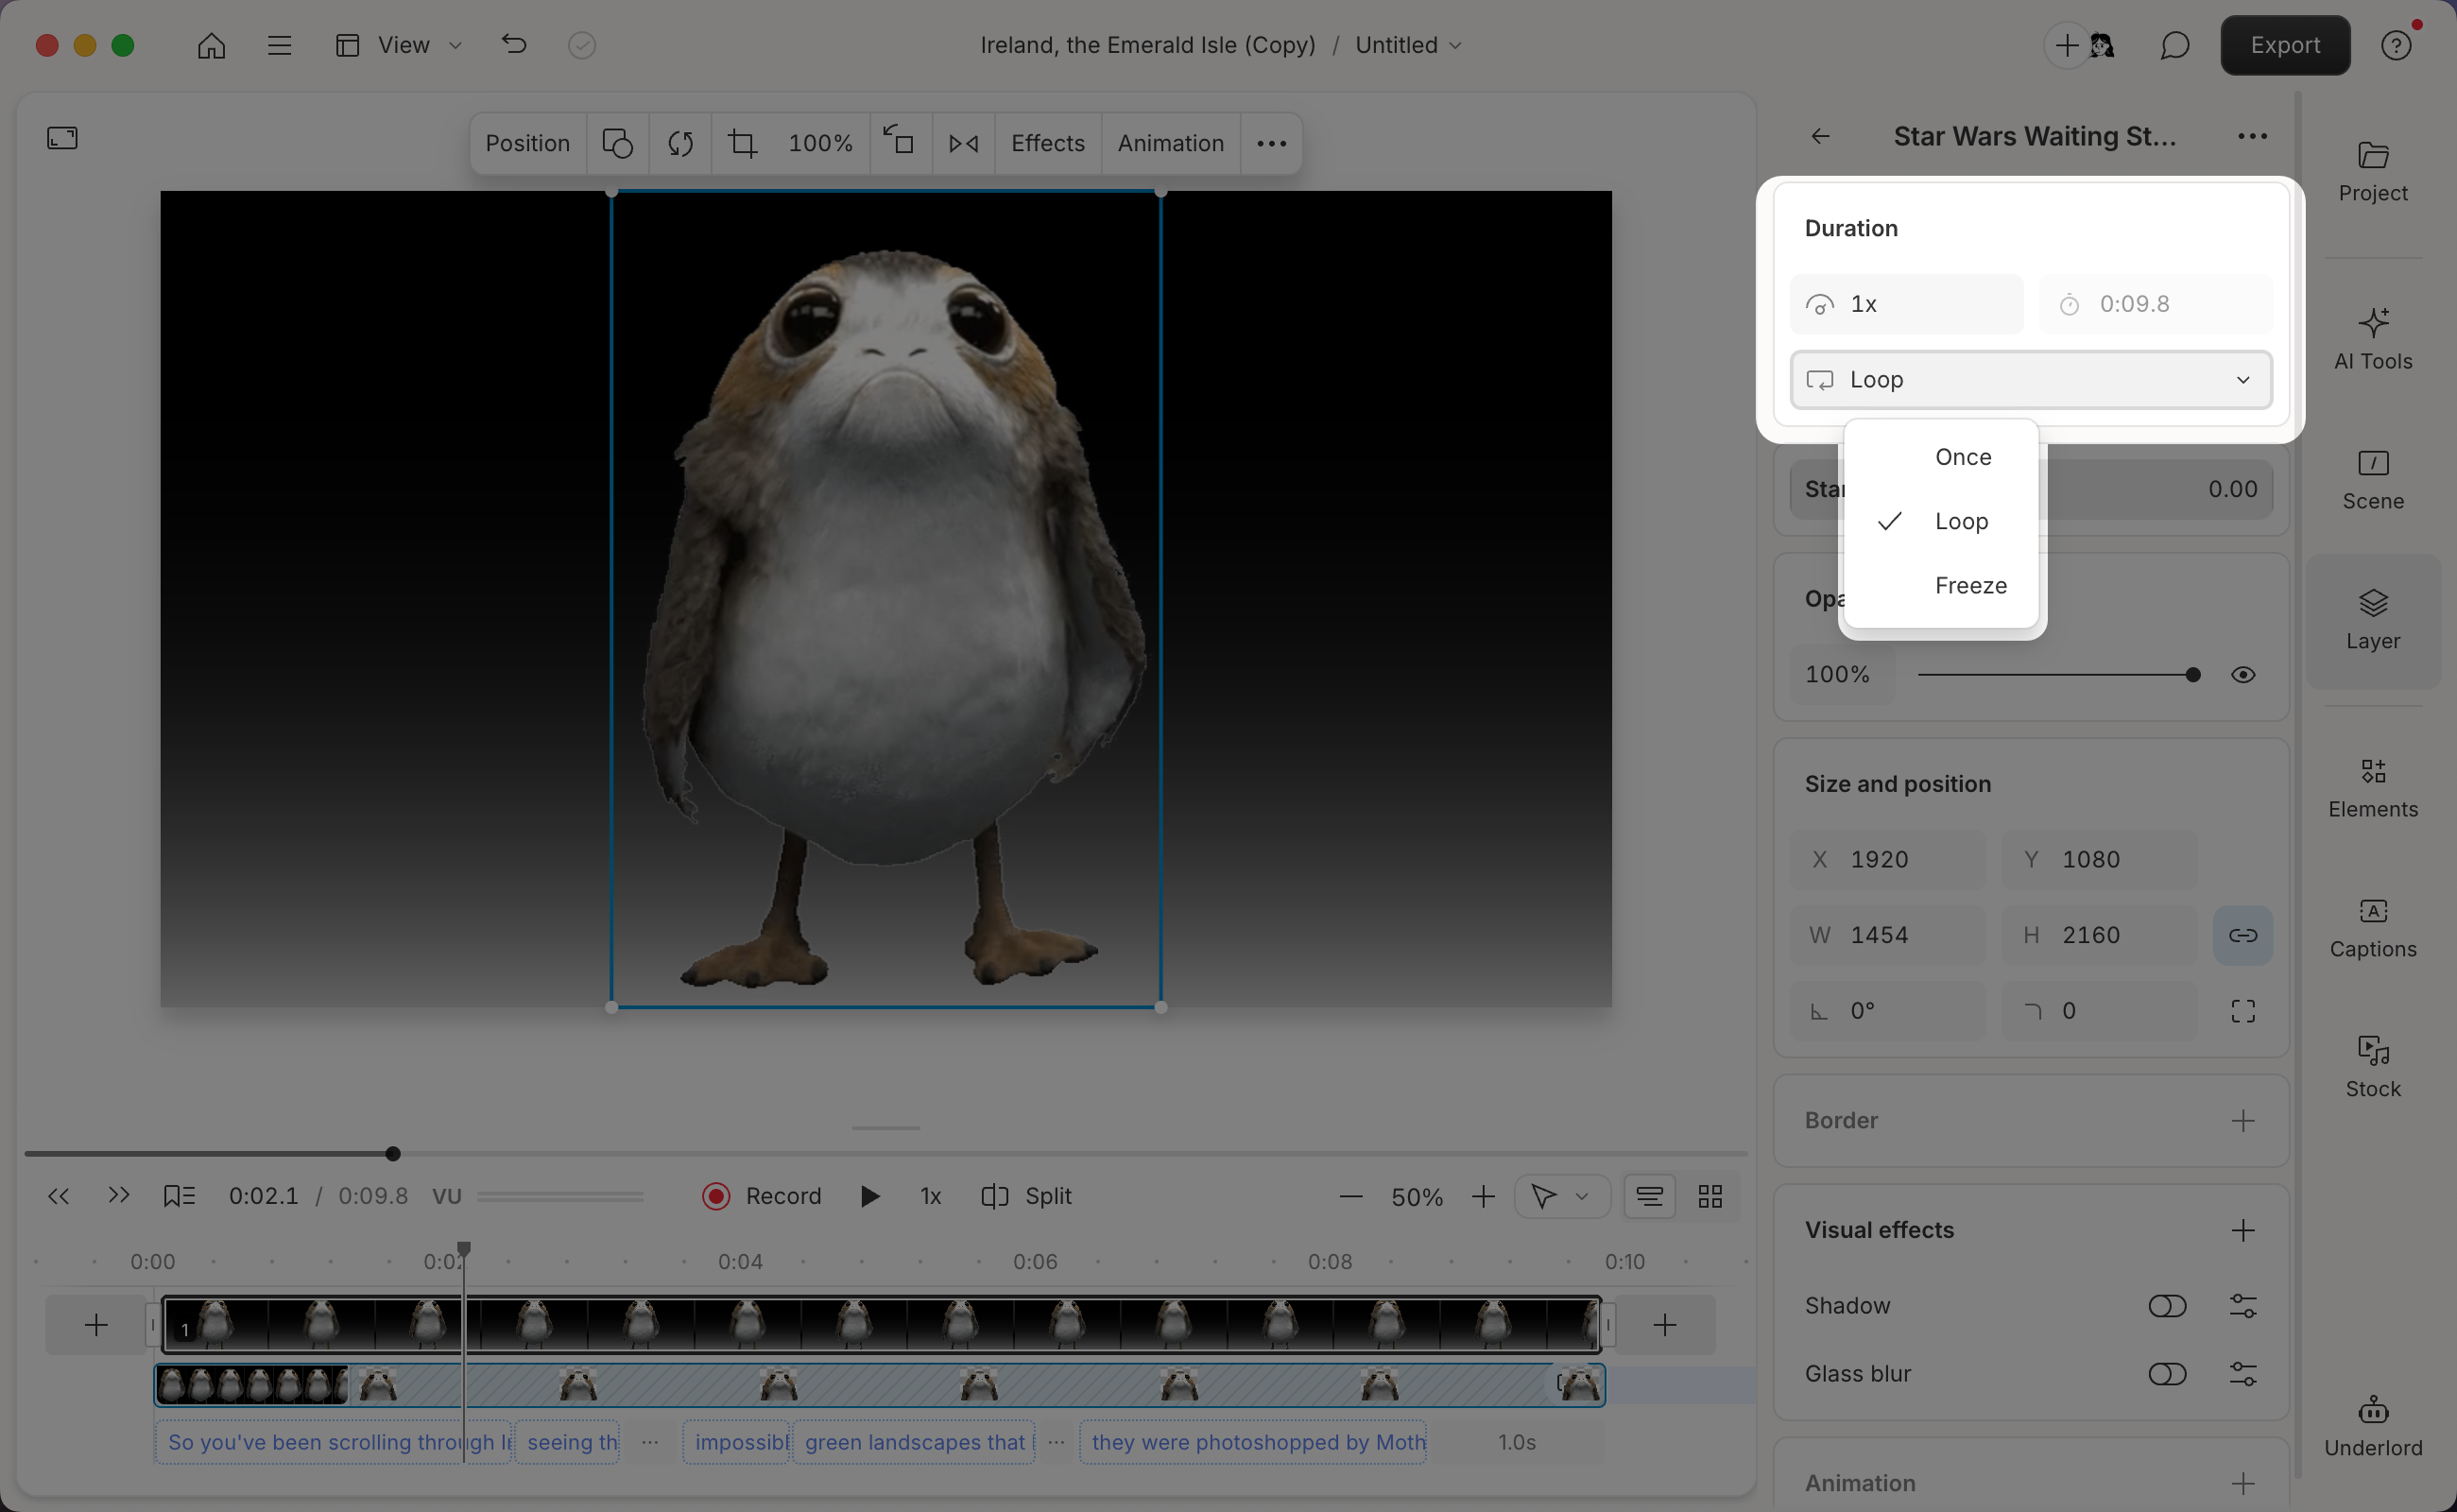The height and width of the screenshot is (1512, 2457).
Task: Open the Captions sidebar panel
Action: coord(2373,928)
